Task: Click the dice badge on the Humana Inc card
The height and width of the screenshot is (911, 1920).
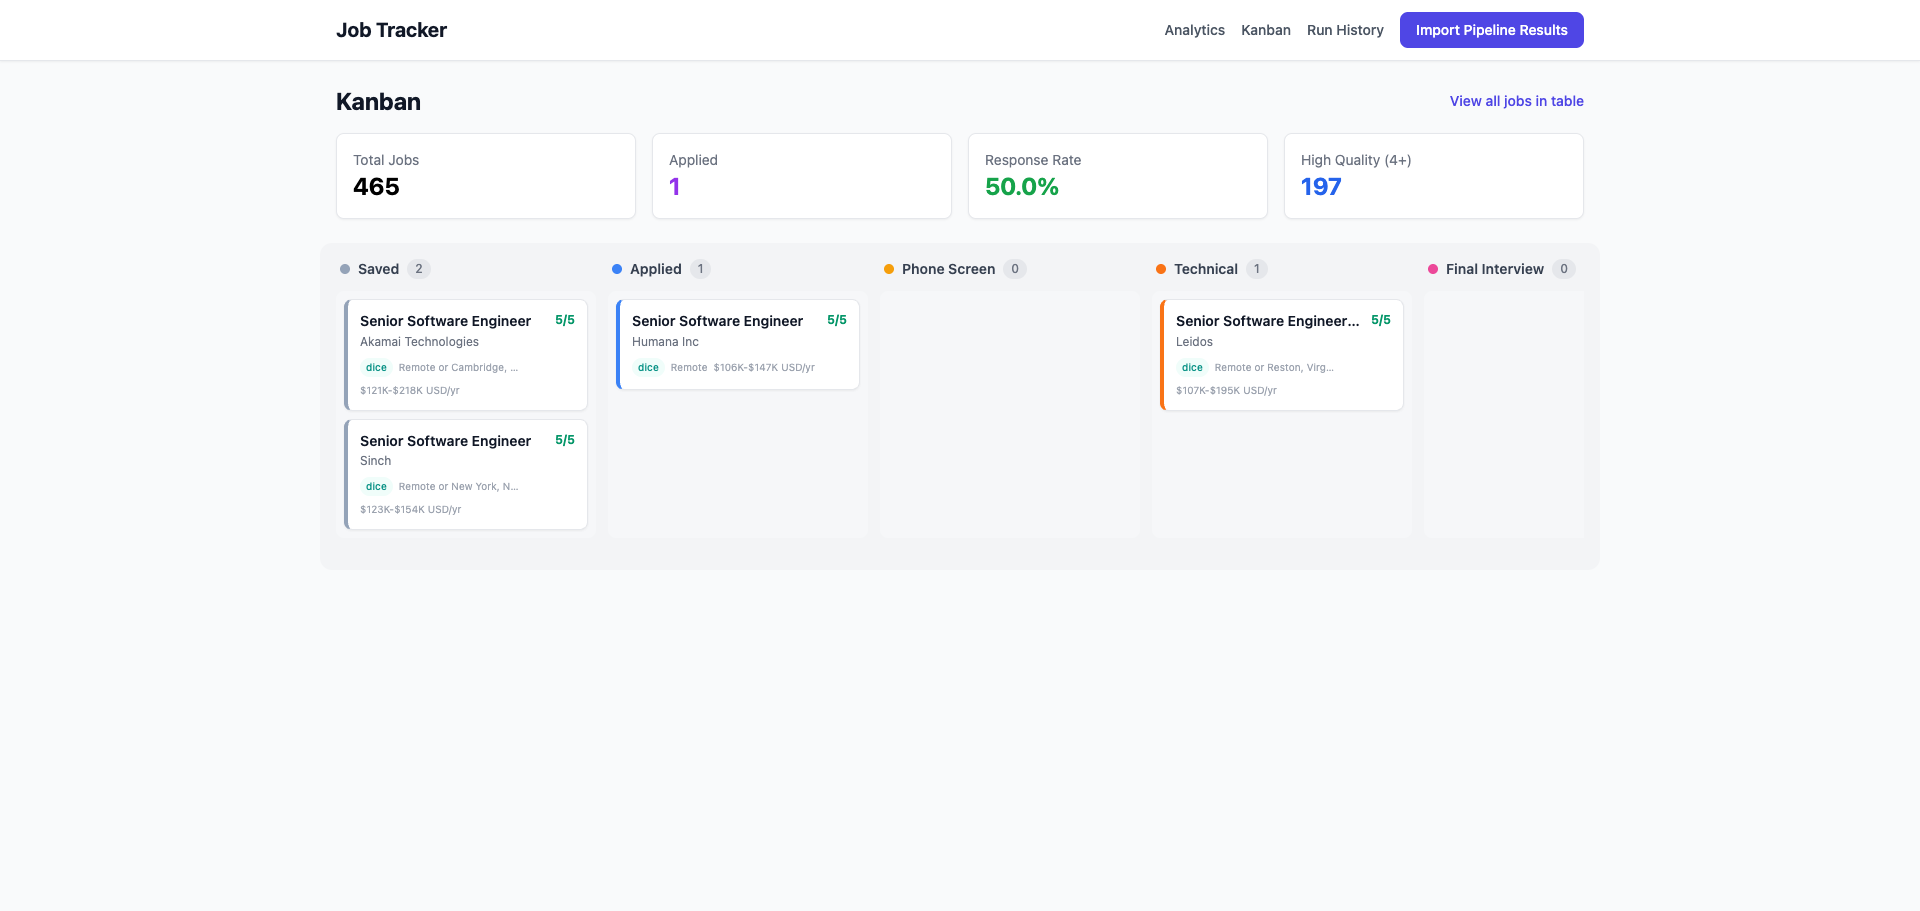Action: 648,367
